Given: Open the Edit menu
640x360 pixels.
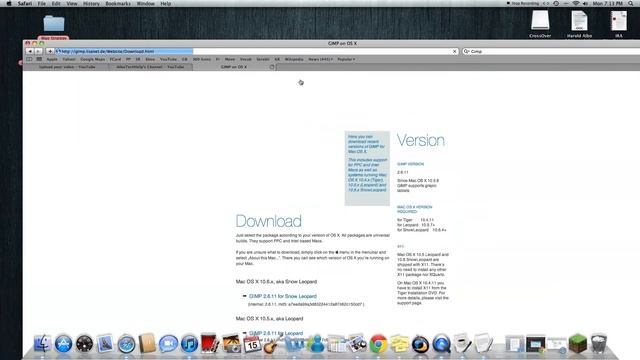Looking at the screenshot, I should [56, 3].
